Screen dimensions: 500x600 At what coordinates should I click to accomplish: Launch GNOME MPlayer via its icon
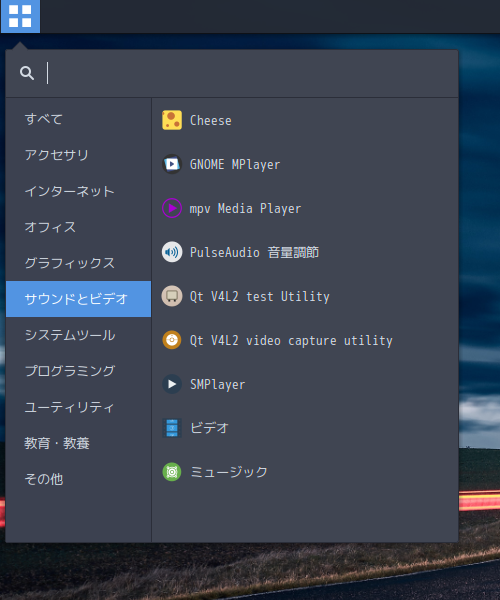[172, 164]
